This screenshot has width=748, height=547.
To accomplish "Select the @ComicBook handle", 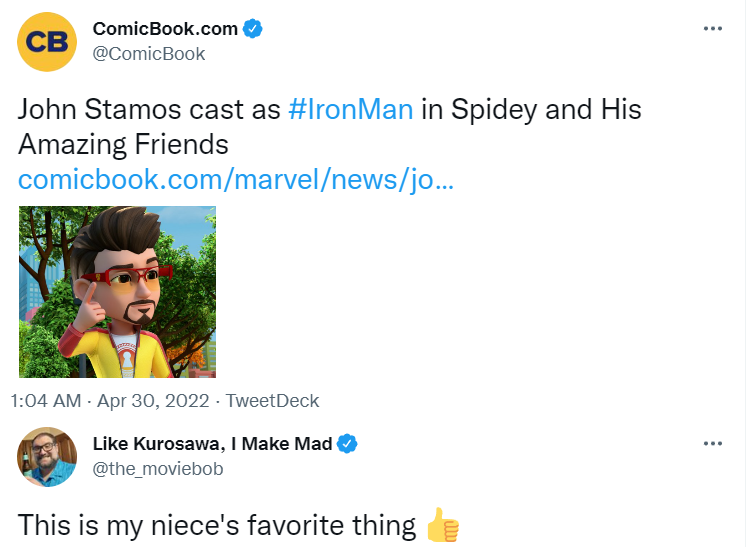I will [148, 54].
